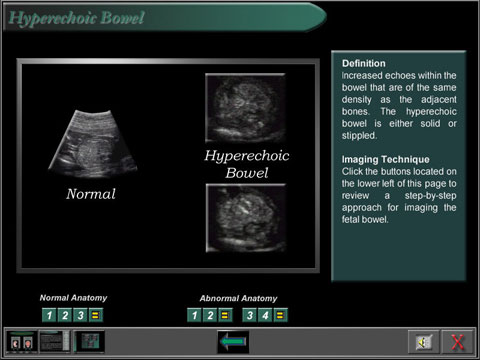480x360 pixels.
Task: Click the Normal bowel ultrasound image
Action: (x=93, y=143)
